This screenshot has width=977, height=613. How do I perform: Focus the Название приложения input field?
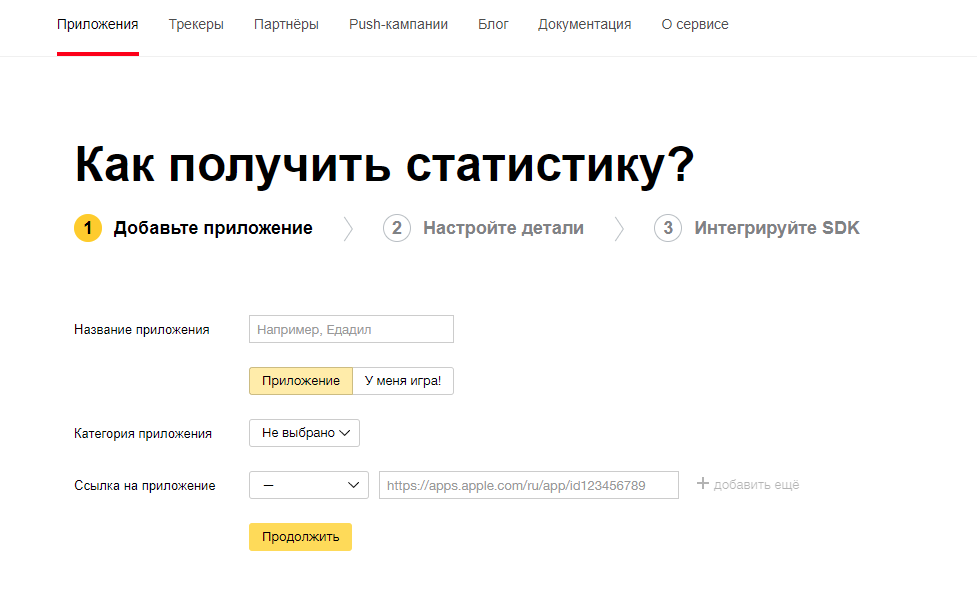[351, 329]
